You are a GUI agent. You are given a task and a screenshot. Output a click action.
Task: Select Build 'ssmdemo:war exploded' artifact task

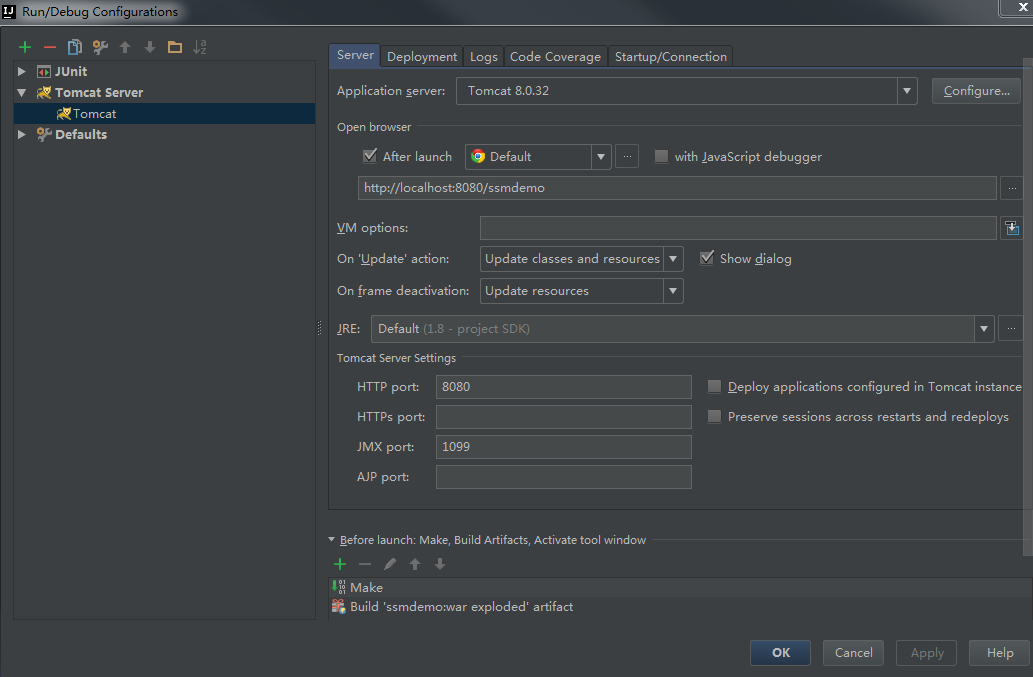[680, 607]
